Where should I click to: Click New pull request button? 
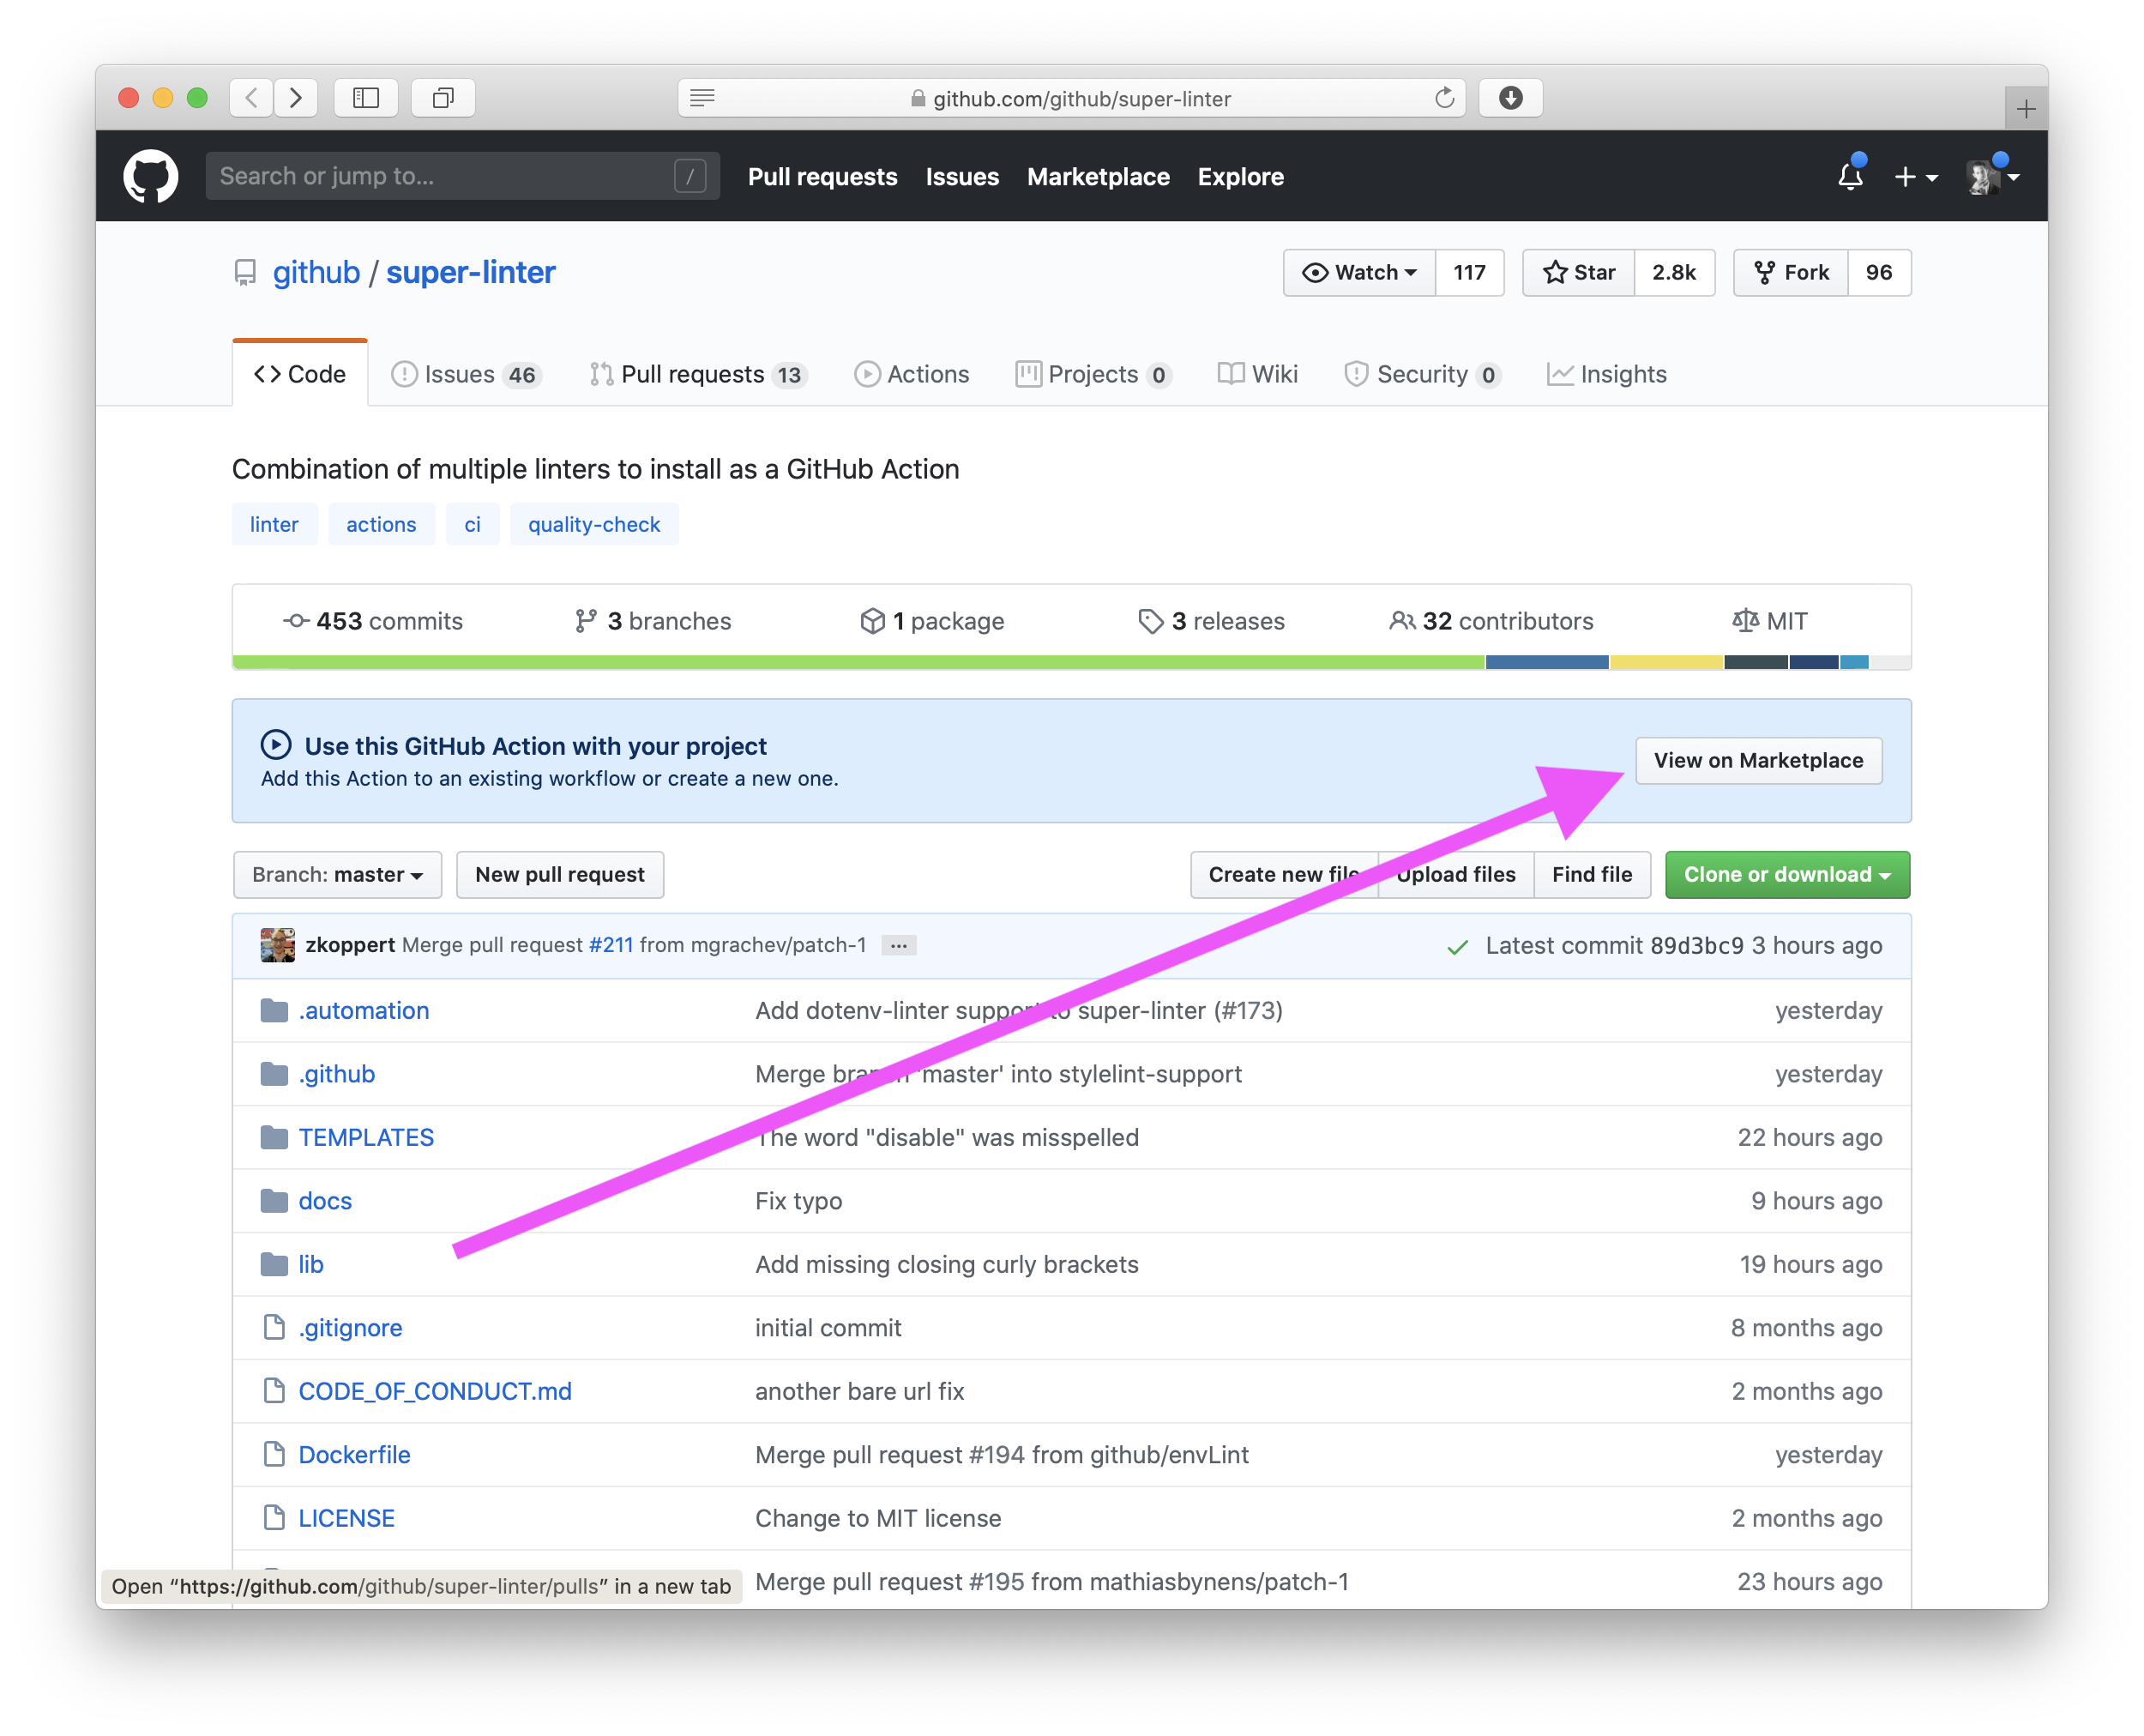[560, 875]
